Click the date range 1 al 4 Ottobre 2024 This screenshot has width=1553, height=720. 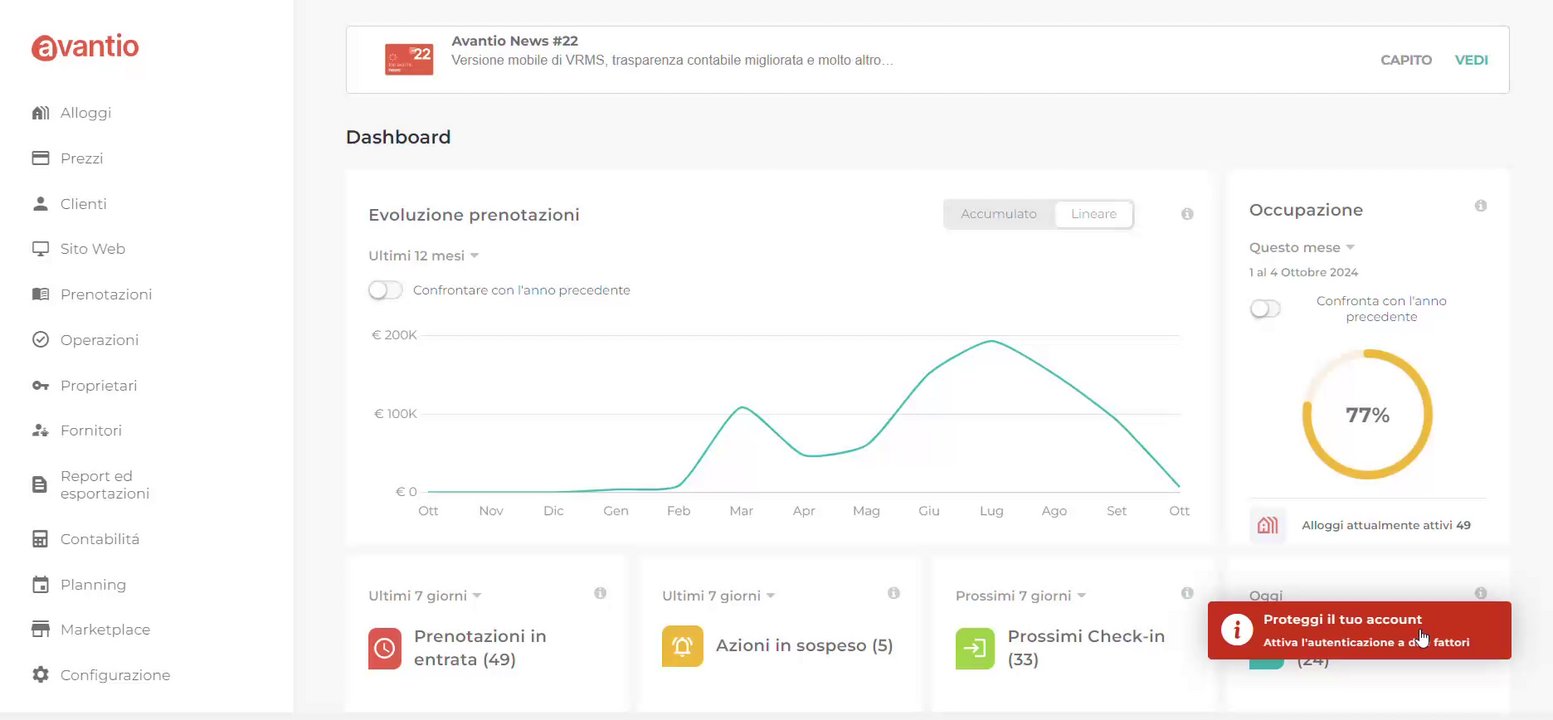(1303, 272)
